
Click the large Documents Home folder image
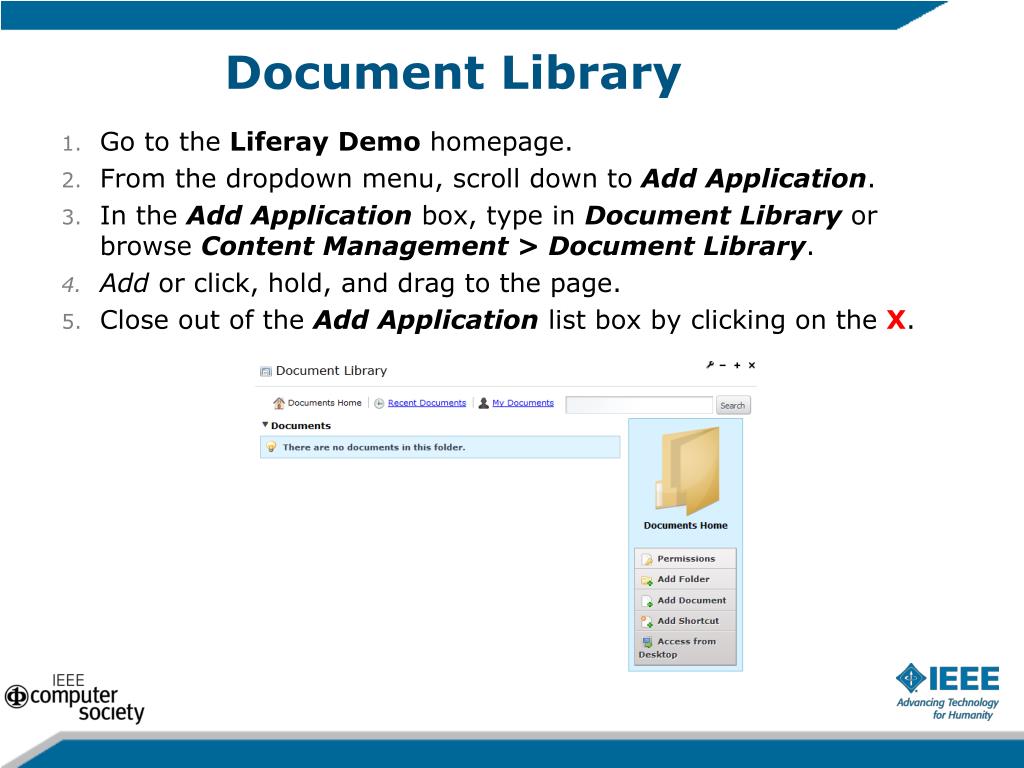click(x=687, y=470)
